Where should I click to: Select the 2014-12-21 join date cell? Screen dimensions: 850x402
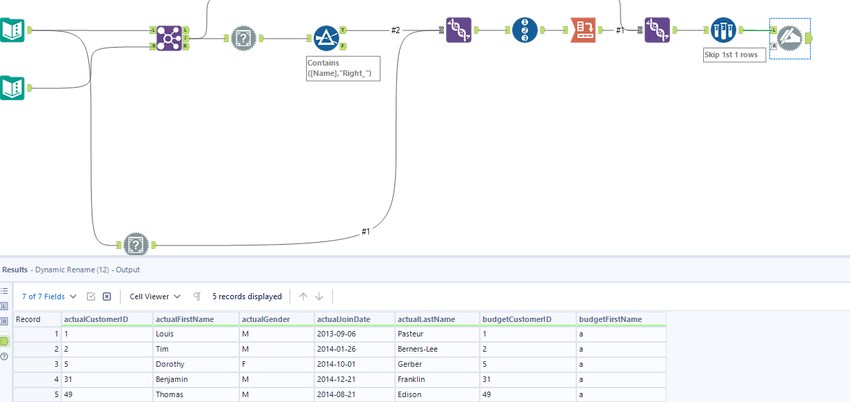[x=355, y=379]
